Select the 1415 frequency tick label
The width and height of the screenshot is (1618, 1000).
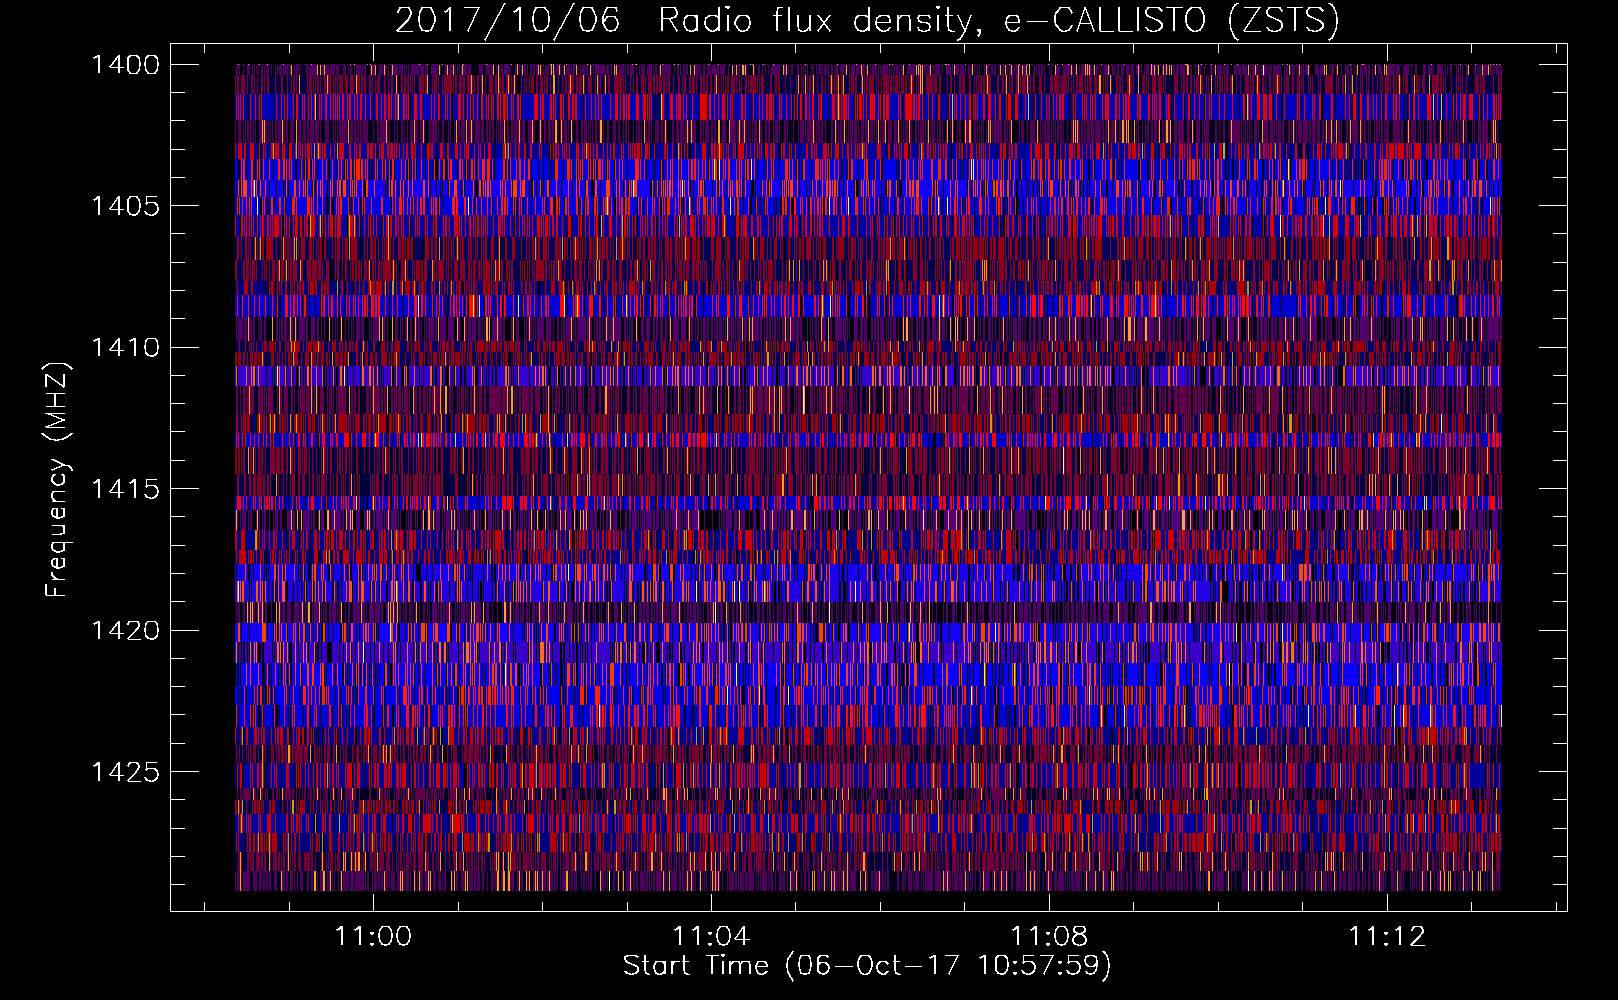[125, 489]
